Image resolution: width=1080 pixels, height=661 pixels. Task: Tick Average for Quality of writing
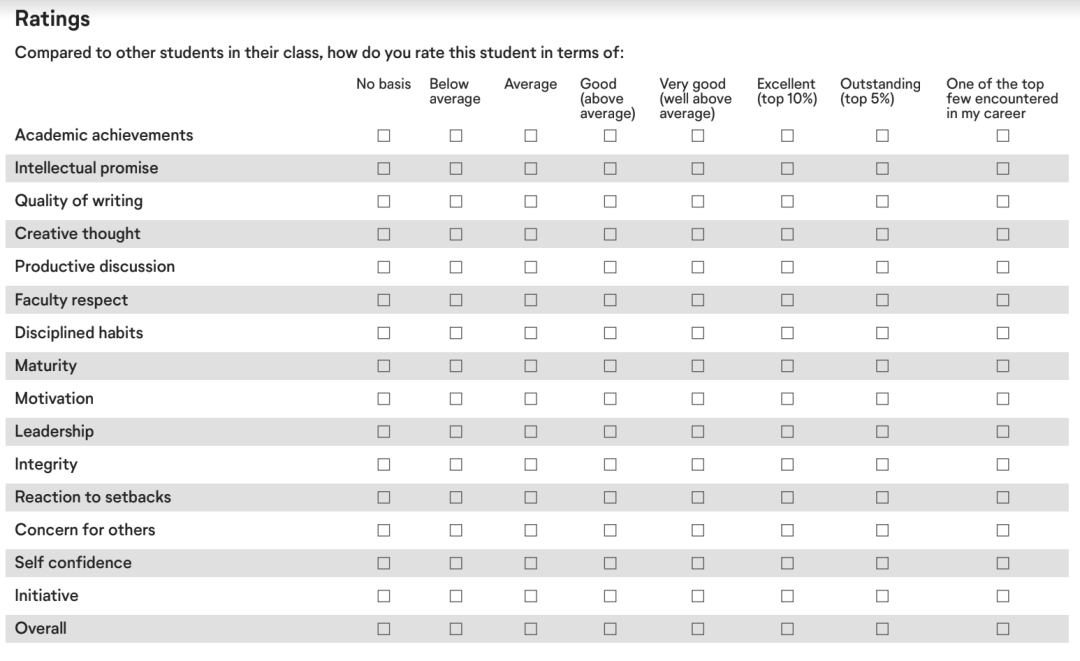point(530,202)
